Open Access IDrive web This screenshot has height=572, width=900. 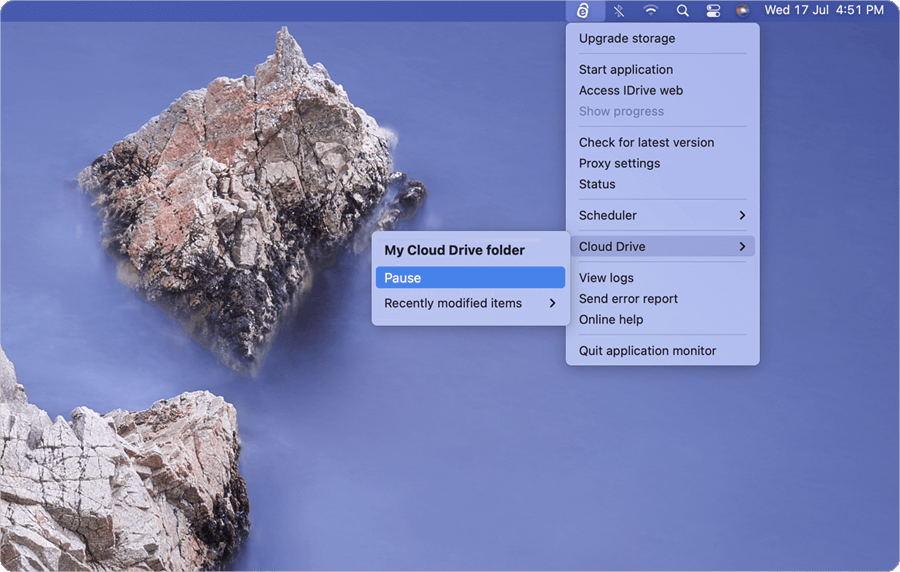click(x=662, y=90)
